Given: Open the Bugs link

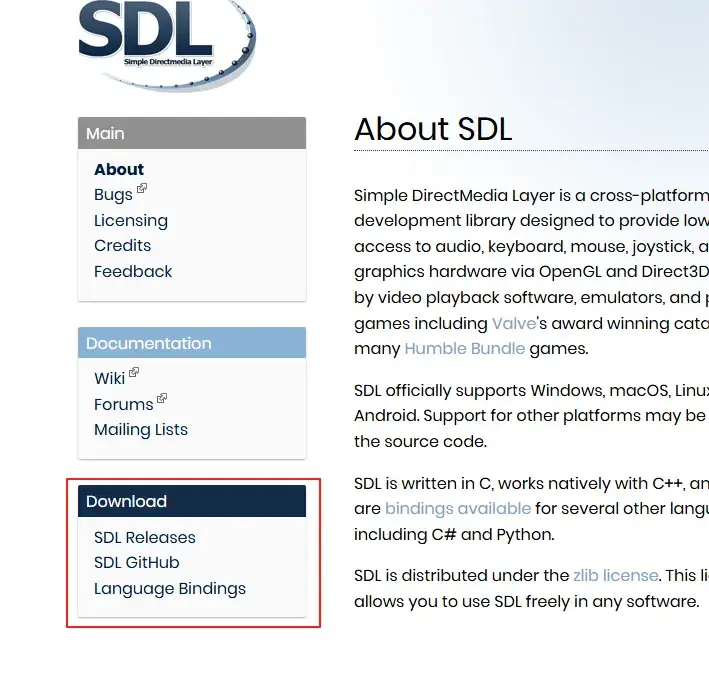Looking at the screenshot, I should tap(113, 195).
